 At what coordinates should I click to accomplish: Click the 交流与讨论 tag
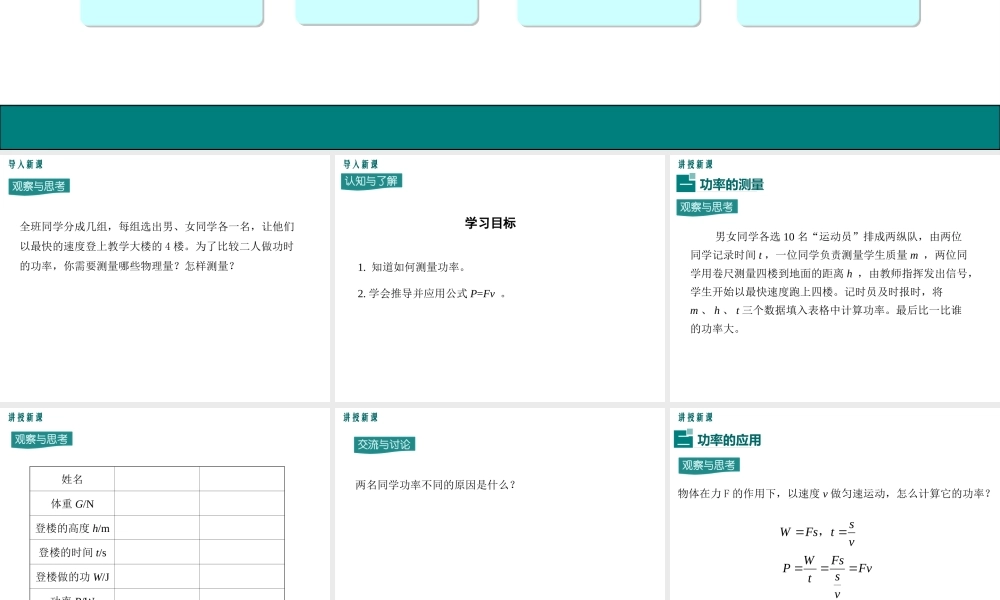[384, 444]
